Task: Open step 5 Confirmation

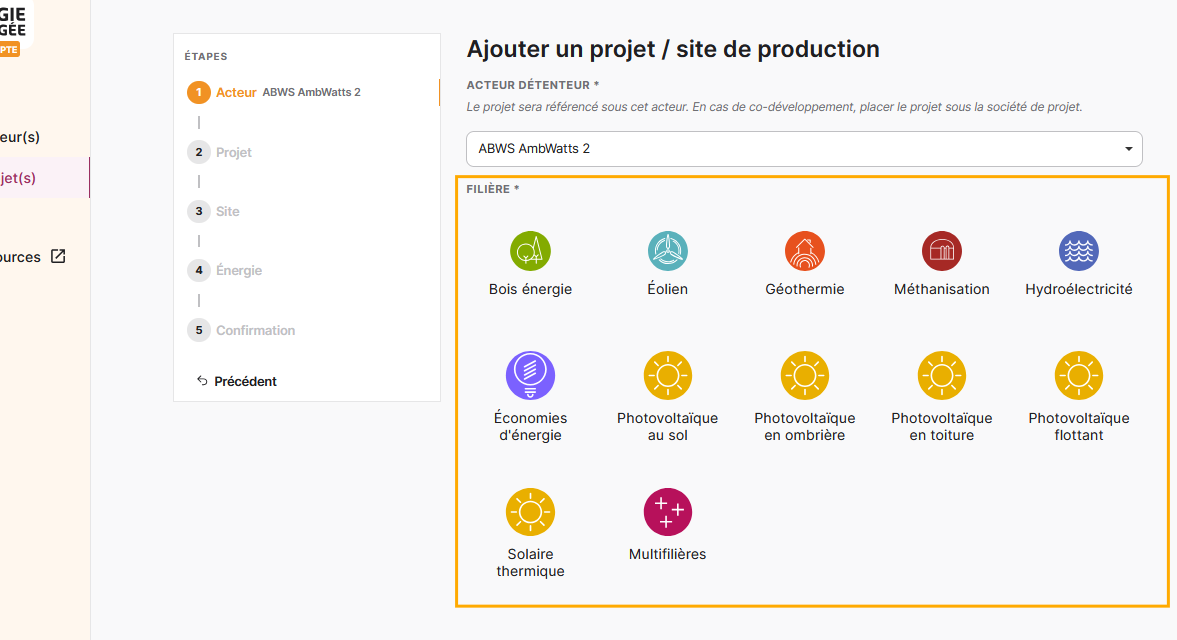Action: pos(241,330)
